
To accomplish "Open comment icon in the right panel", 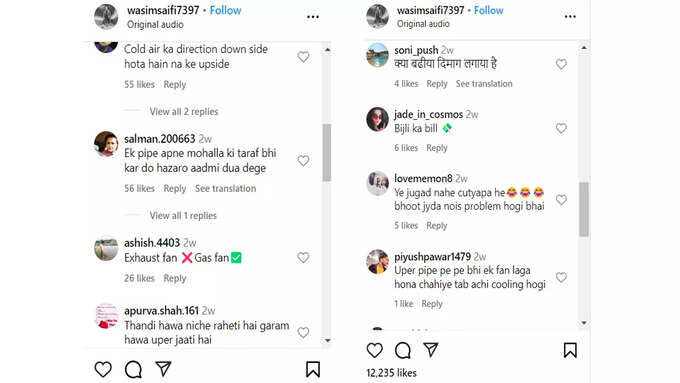I will point(402,350).
